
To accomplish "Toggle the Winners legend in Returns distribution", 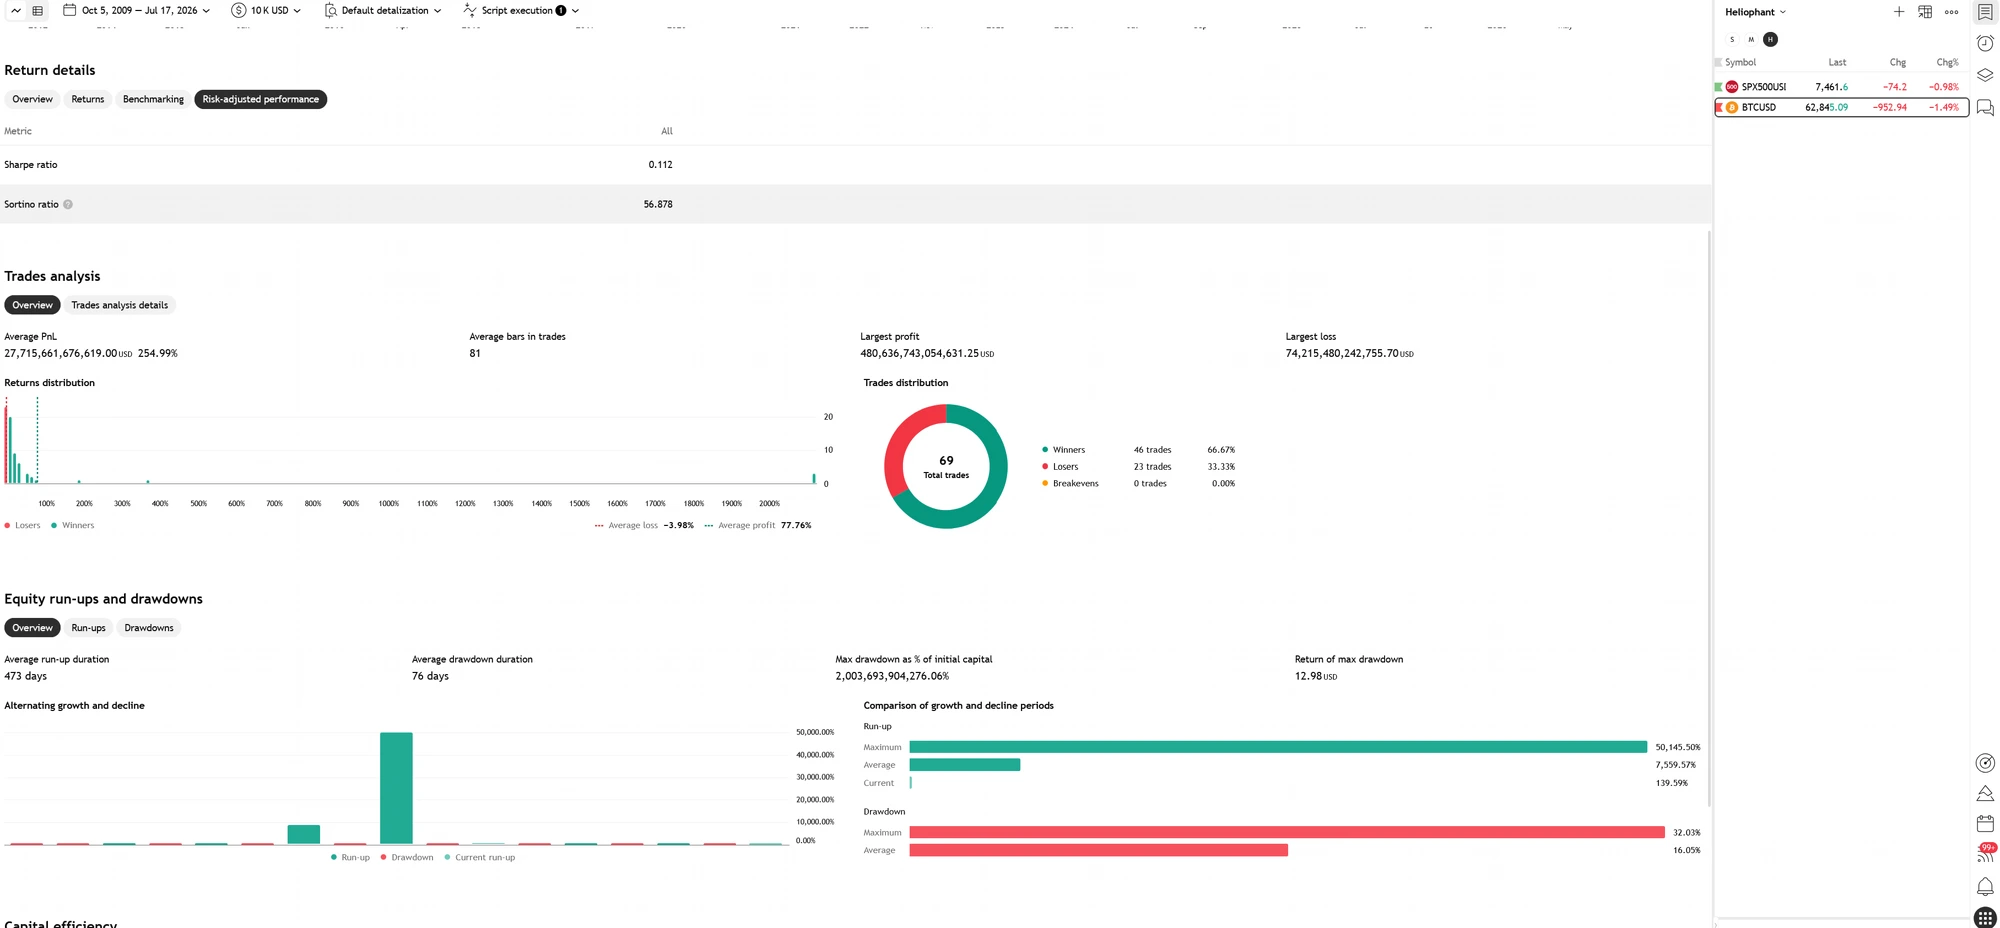I will click(73, 526).
